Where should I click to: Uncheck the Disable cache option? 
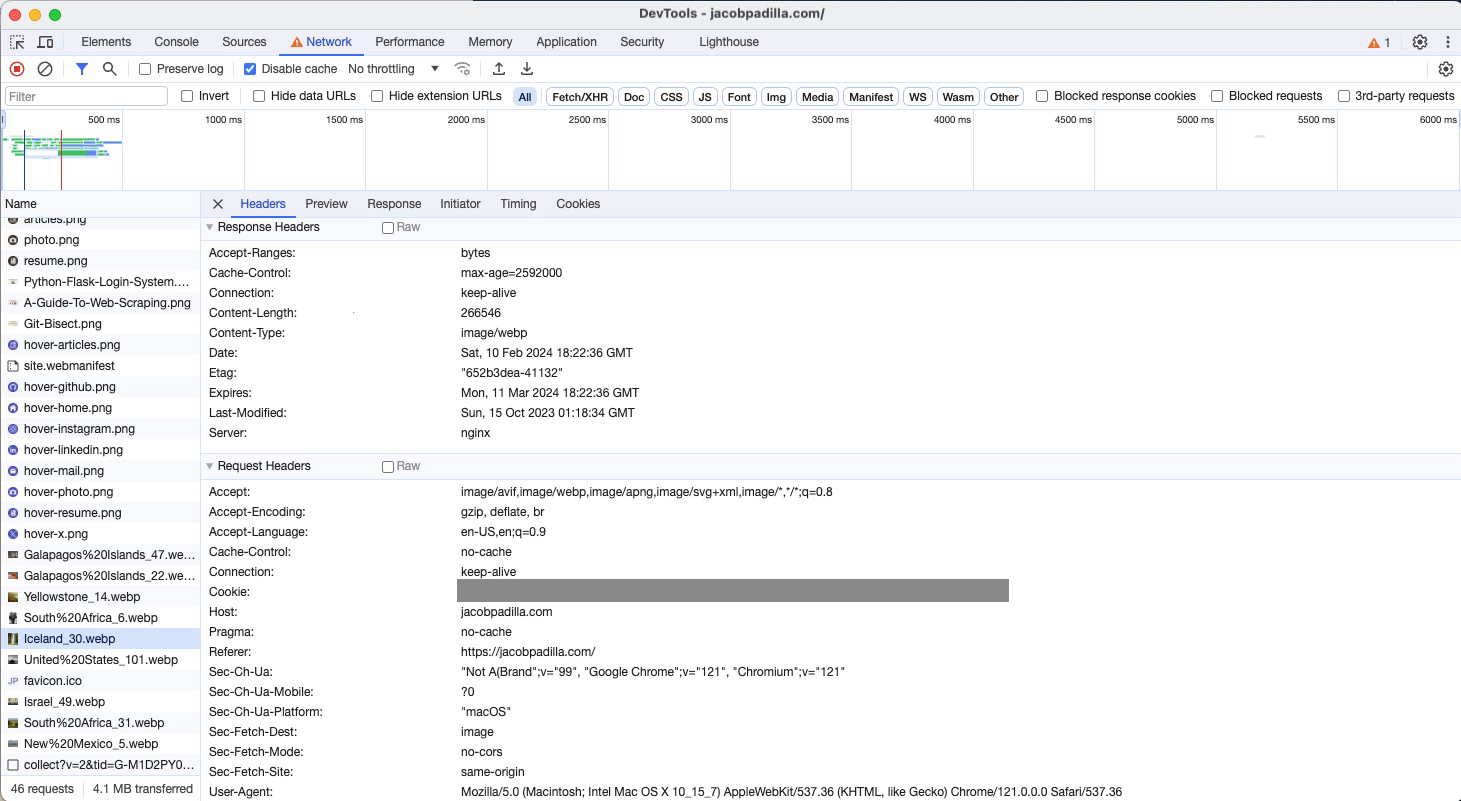[249, 69]
